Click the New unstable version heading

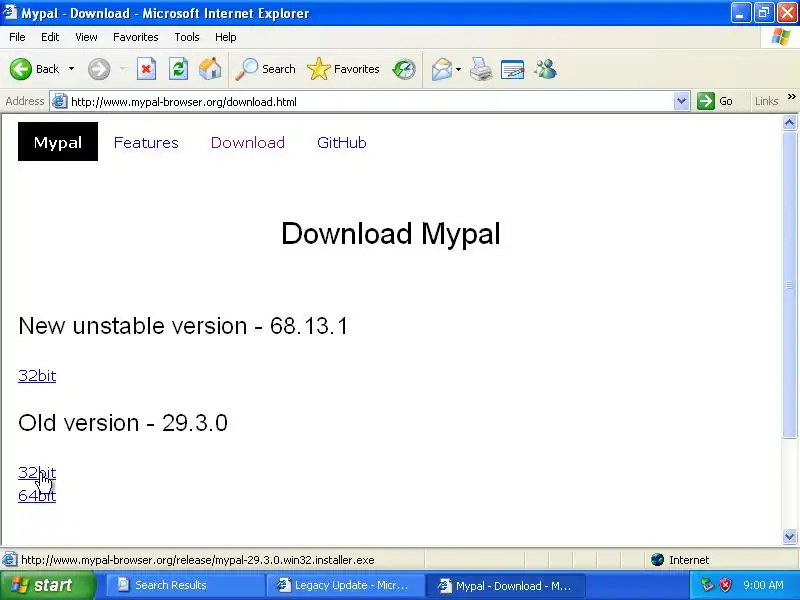[x=183, y=326]
